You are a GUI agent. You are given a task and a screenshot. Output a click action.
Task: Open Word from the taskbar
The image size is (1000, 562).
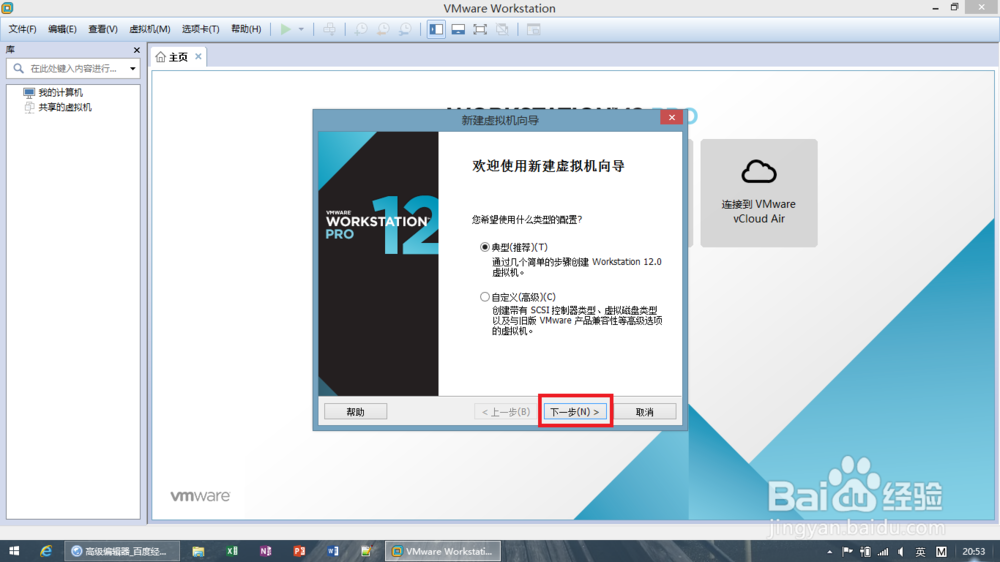coord(333,551)
